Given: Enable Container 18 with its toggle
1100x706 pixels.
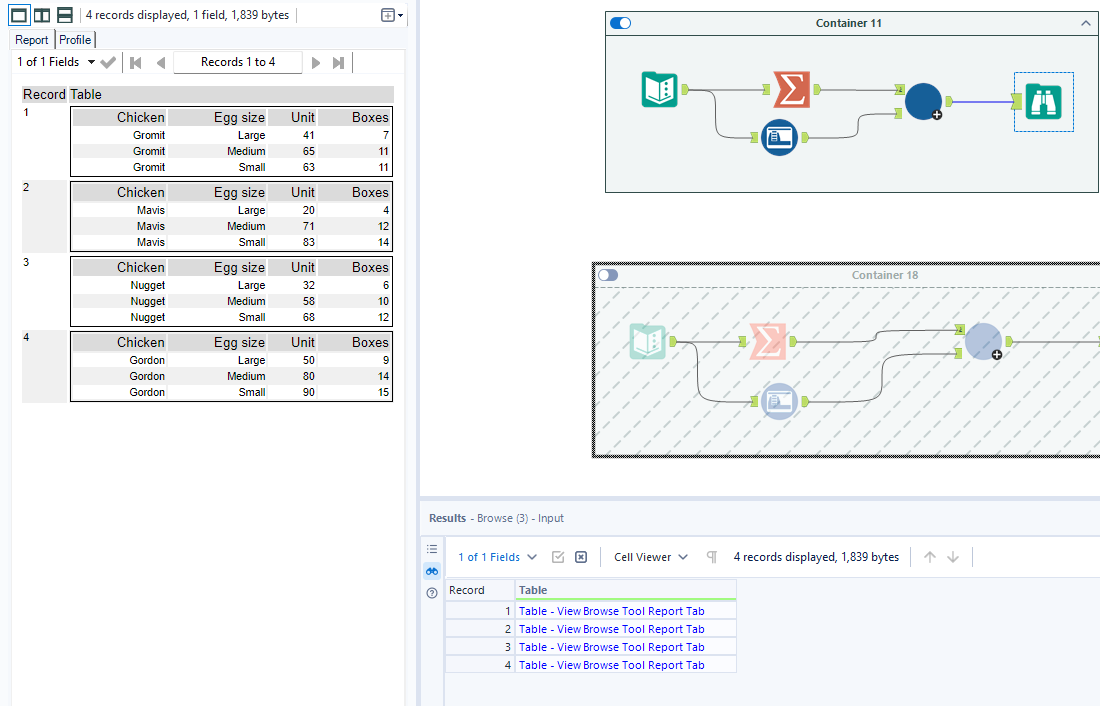Looking at the screenshot, I should point(608,275).
